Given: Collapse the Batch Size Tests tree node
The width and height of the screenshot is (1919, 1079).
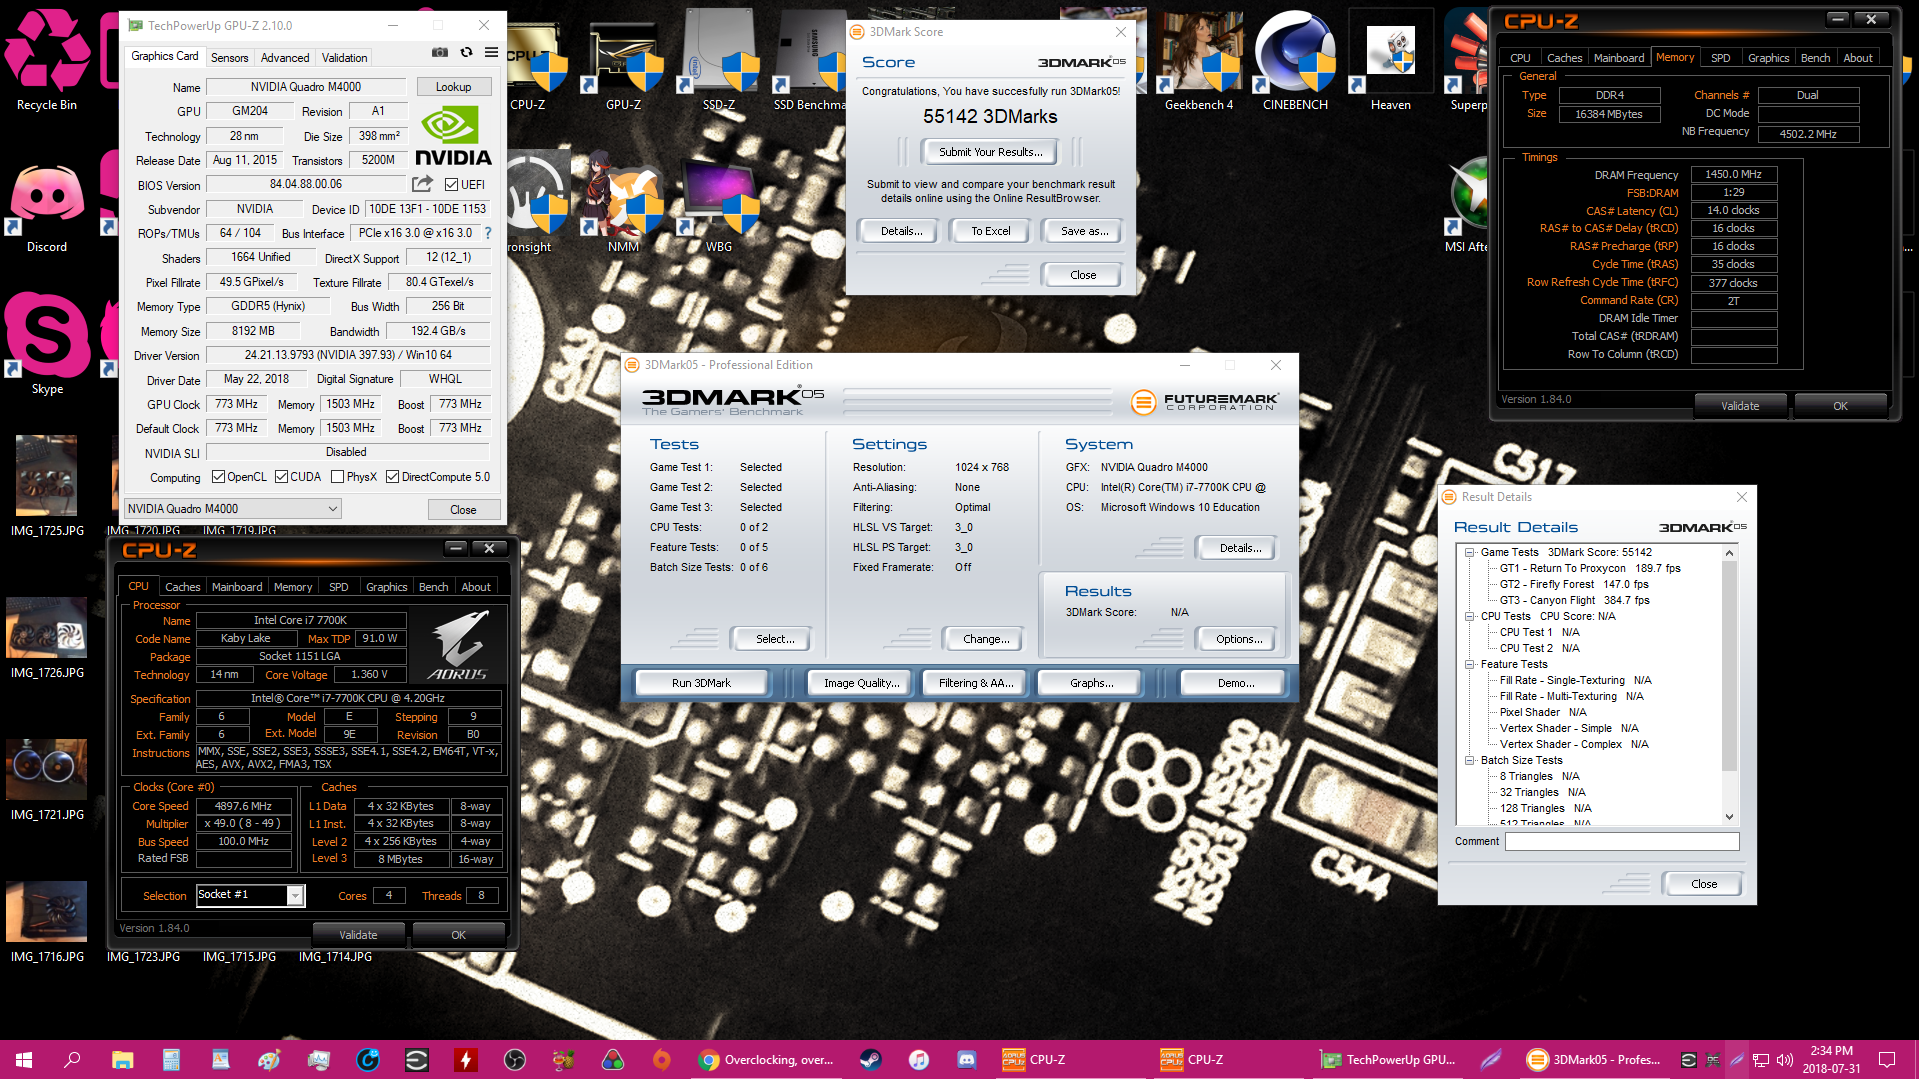Looking at the screenshot, I should (x=1469, y=760).
